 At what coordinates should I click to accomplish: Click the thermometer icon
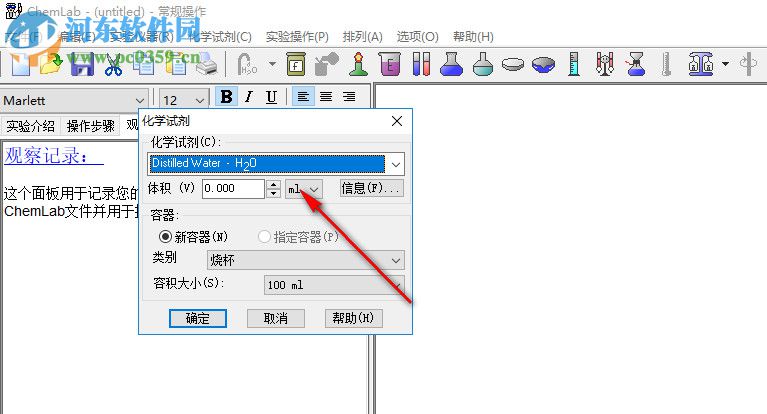(666, 64)
